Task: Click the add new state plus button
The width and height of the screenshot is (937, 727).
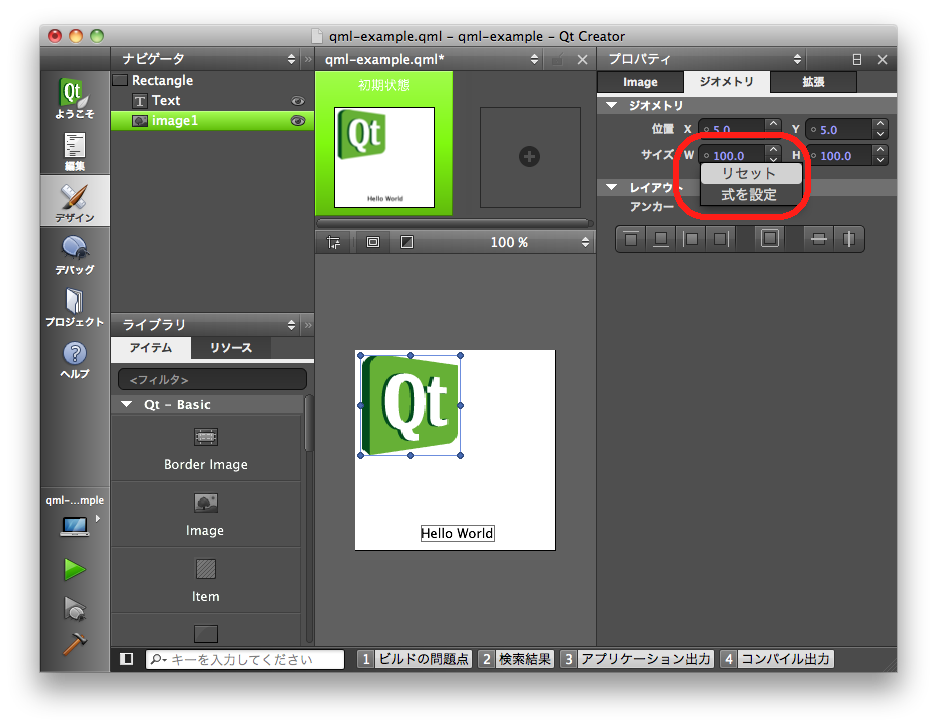Action: pos(530,156)
